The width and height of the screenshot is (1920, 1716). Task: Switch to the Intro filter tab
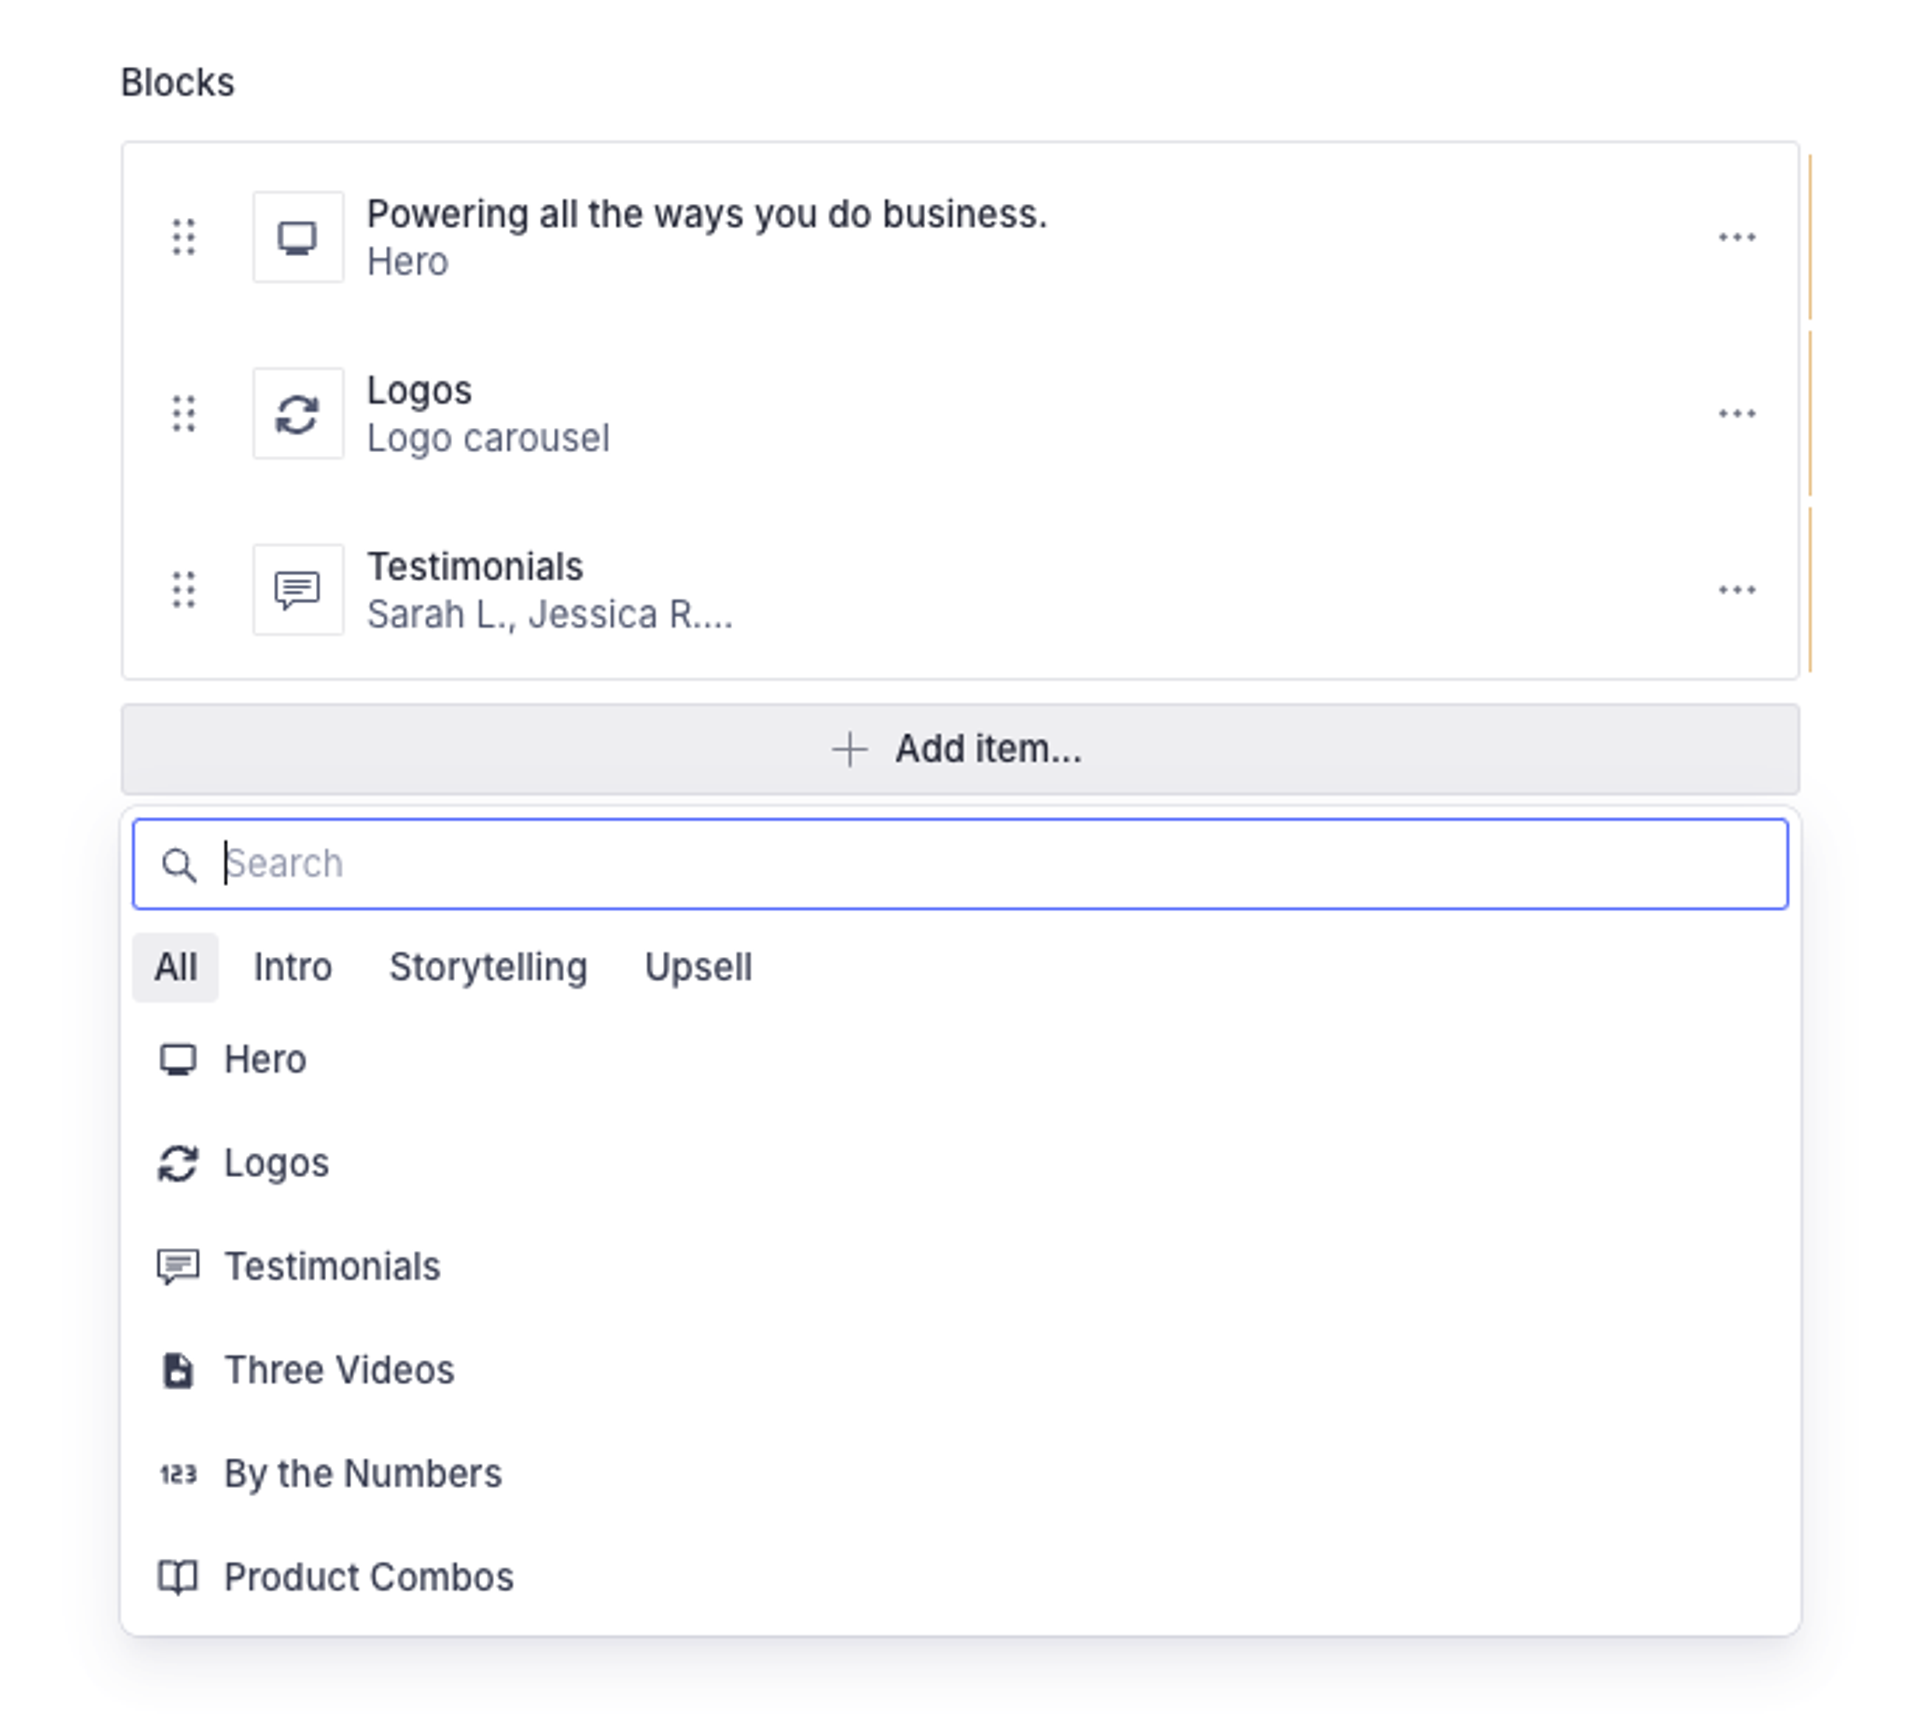(292, 967)
